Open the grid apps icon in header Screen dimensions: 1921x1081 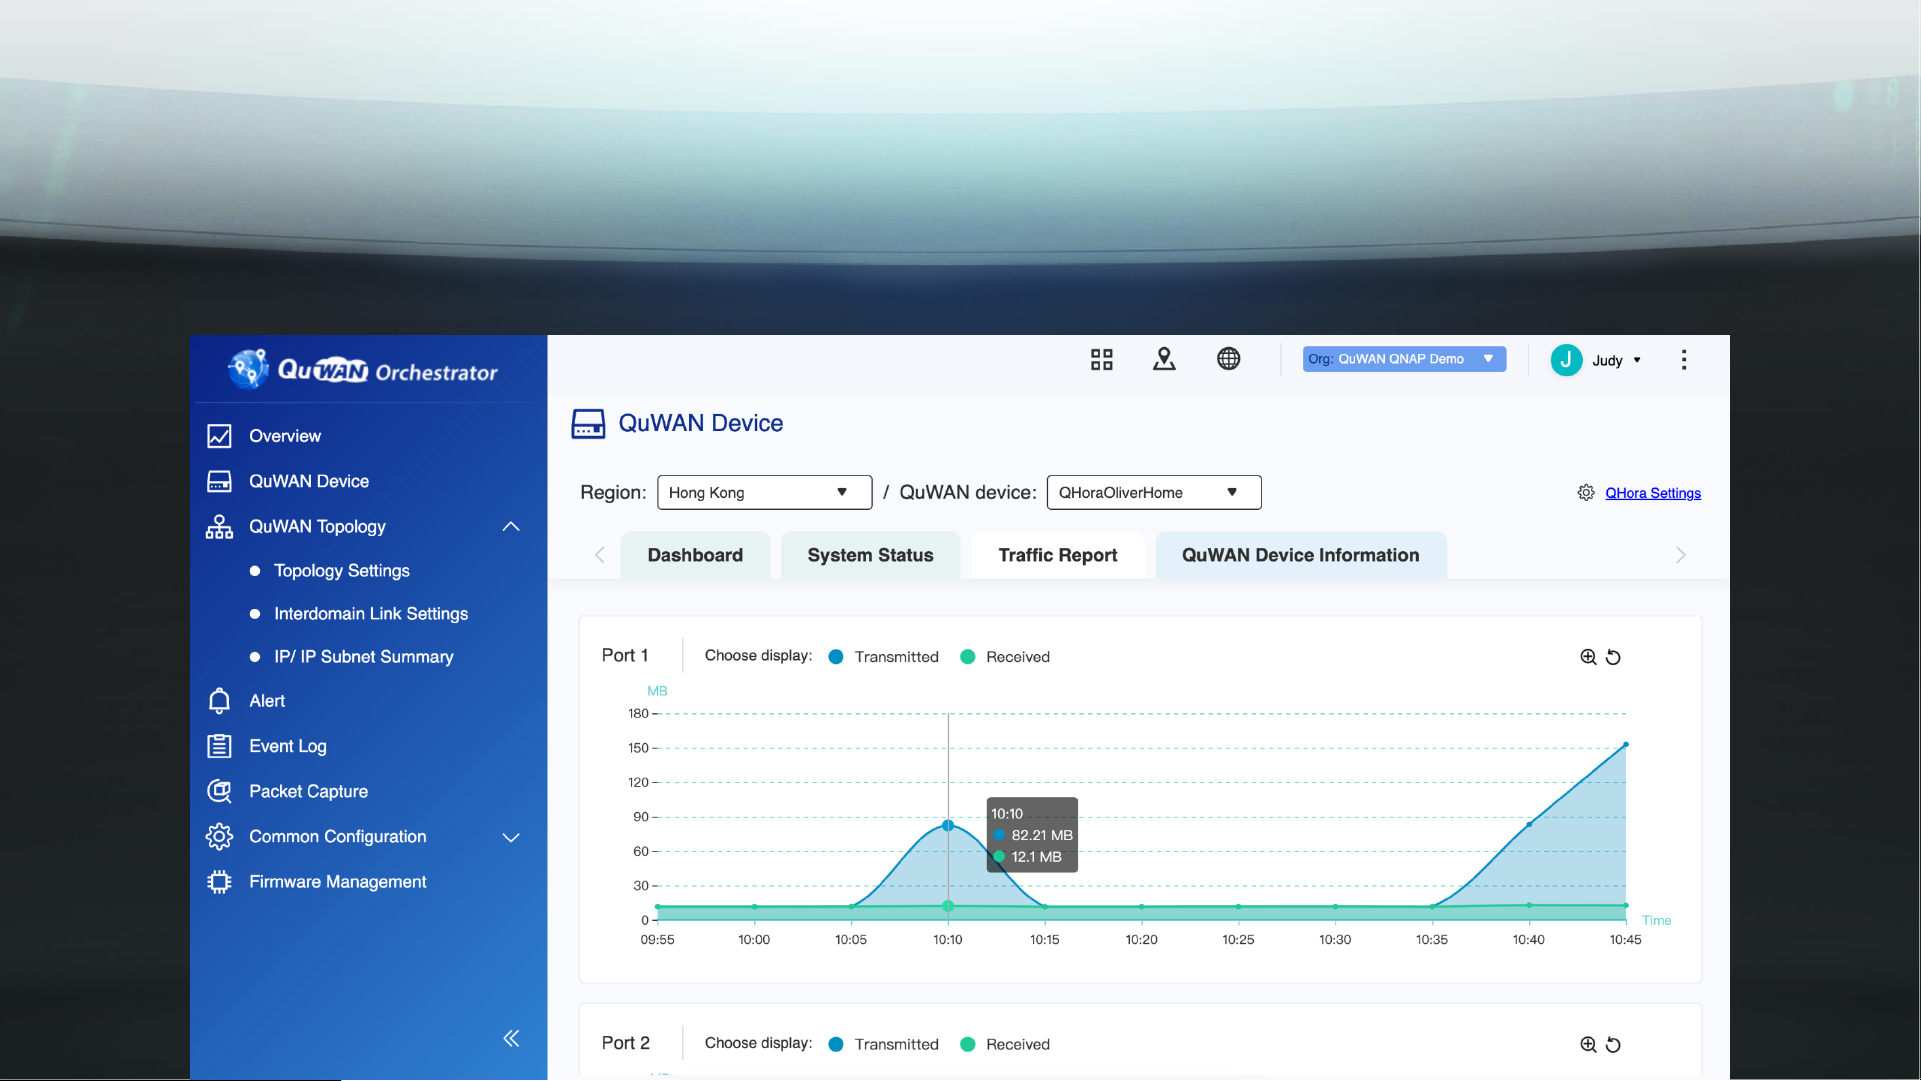1102,360
